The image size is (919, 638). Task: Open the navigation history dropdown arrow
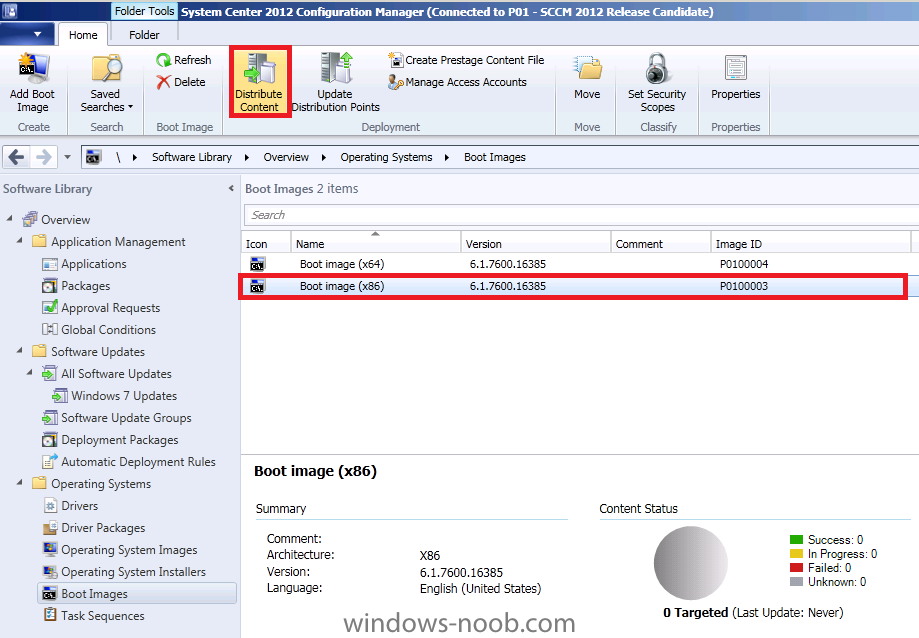click(67, 157)
